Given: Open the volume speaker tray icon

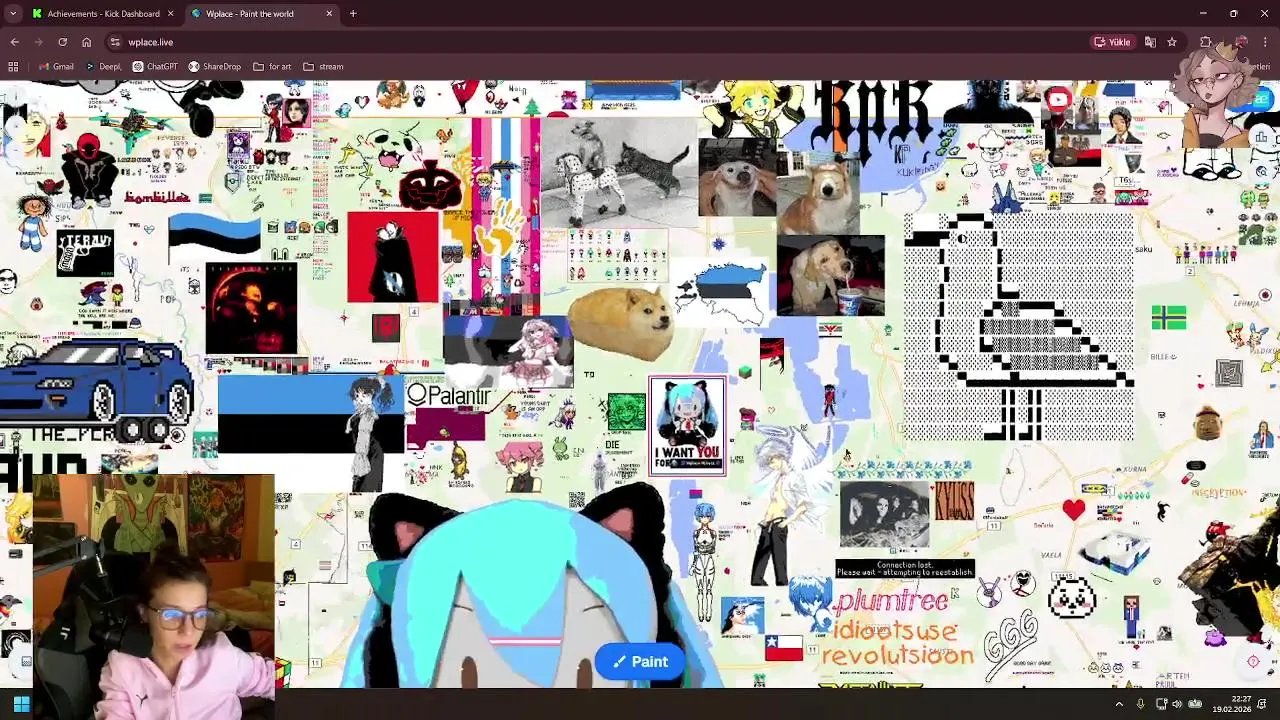Looking at the screenshot, I should pos(1176,704).
